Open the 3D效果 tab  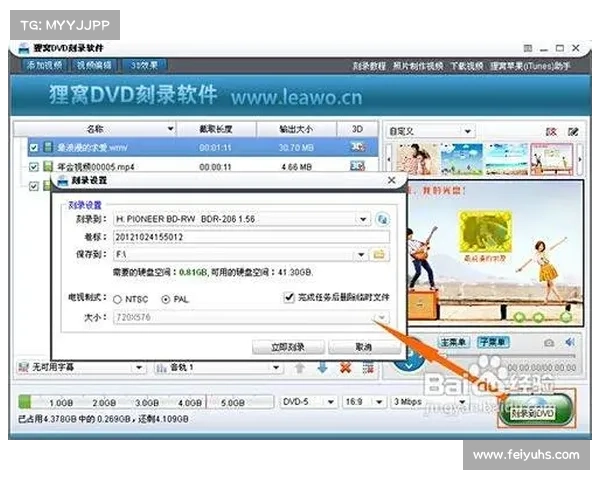143,65
